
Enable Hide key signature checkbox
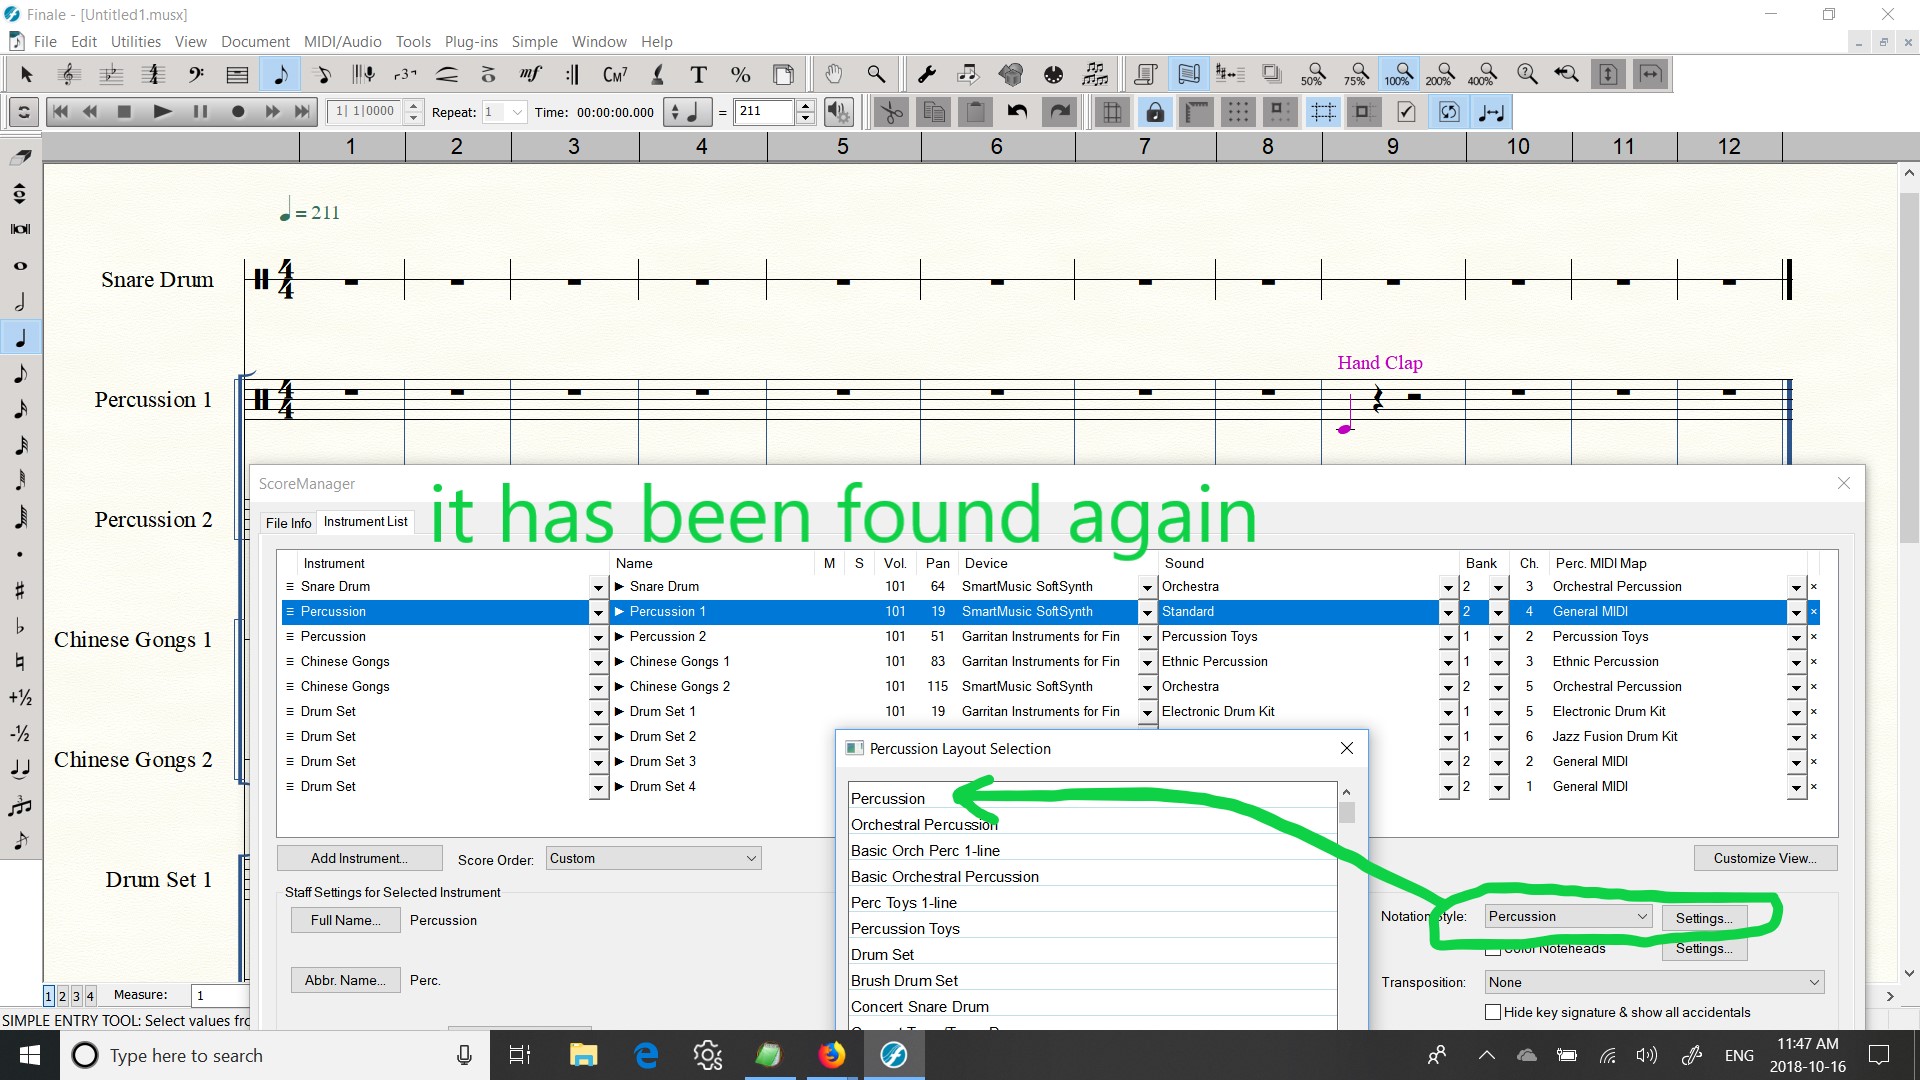point(1493,1012)
